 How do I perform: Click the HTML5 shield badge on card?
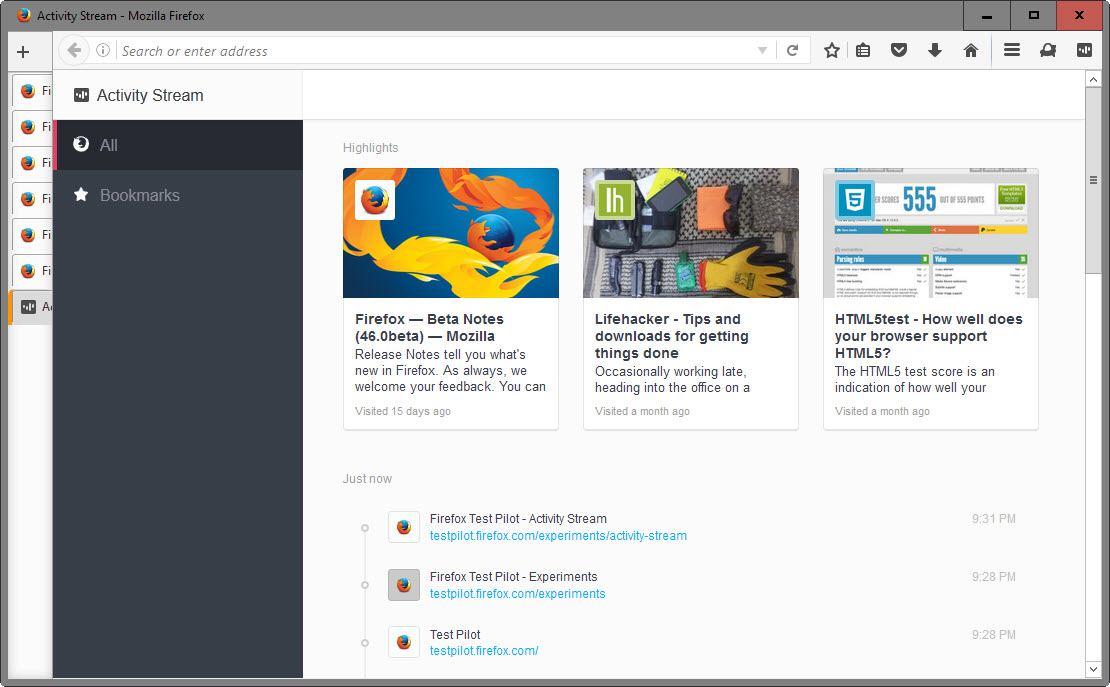(854, 200)
